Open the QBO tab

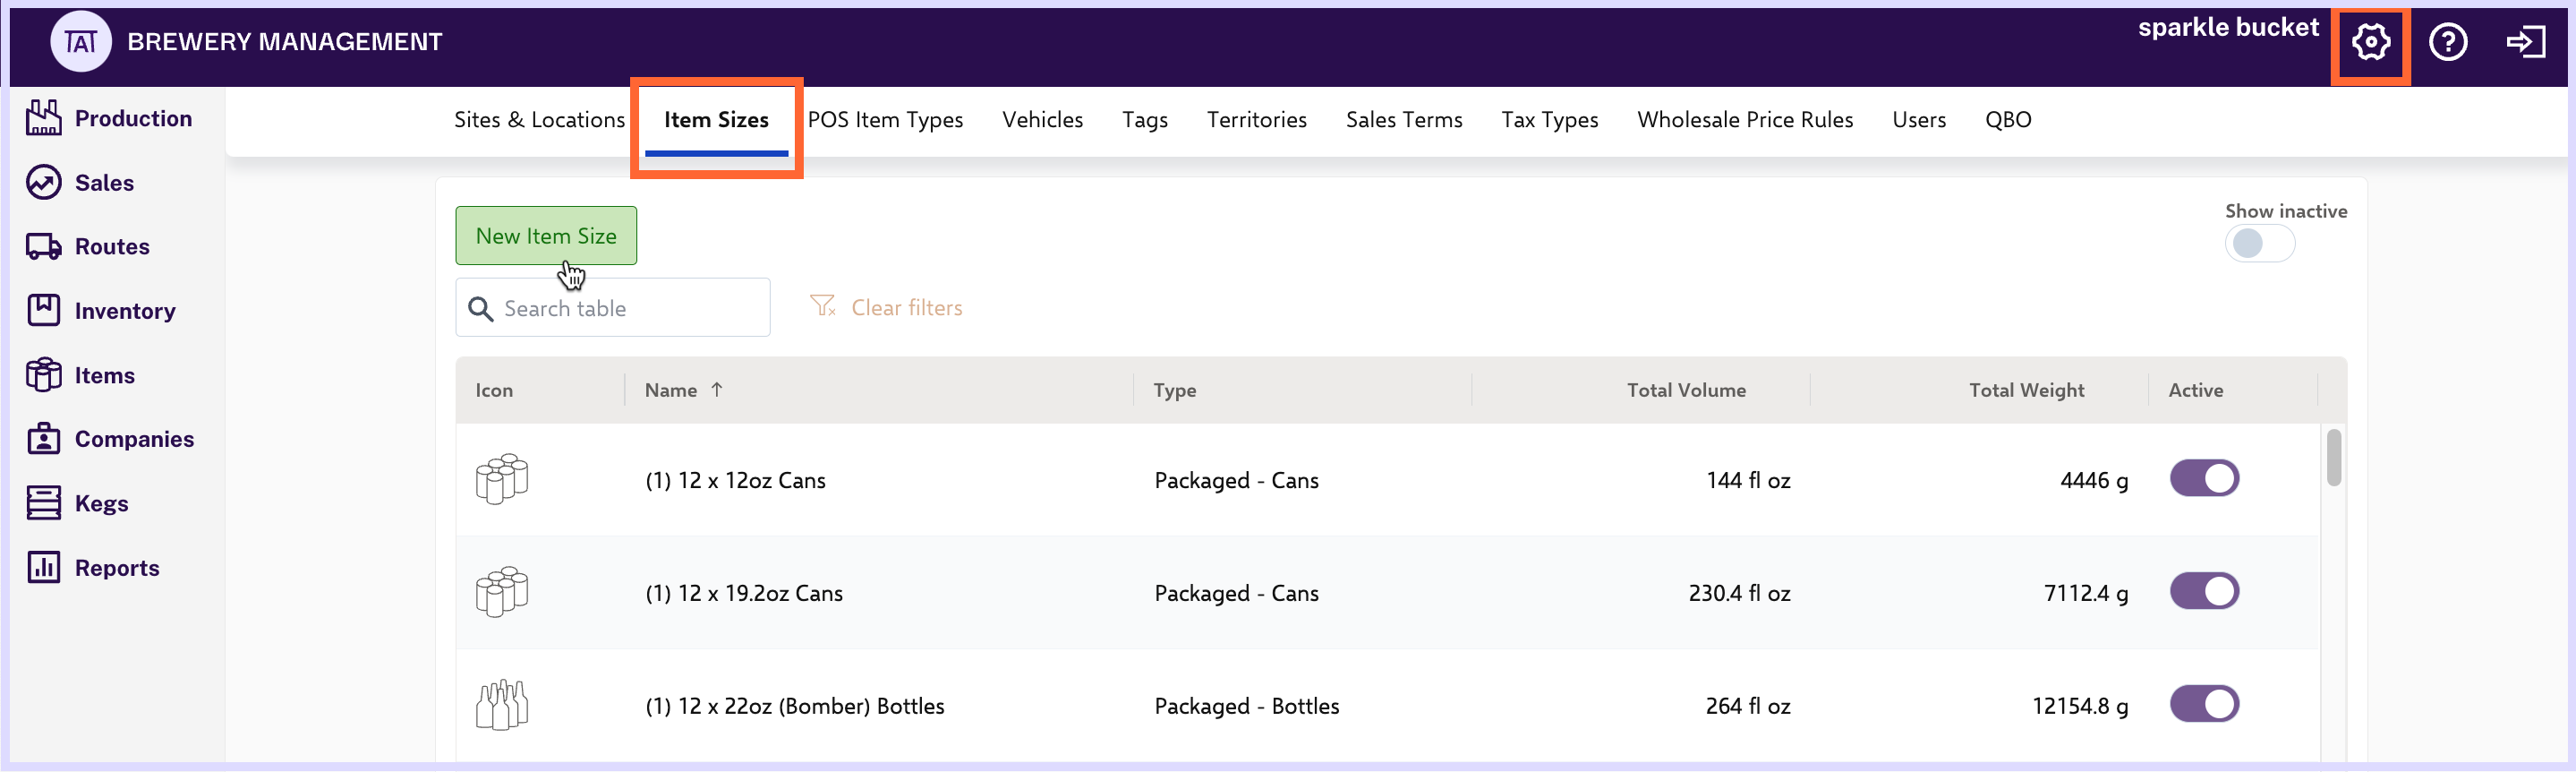point(2007,120)
